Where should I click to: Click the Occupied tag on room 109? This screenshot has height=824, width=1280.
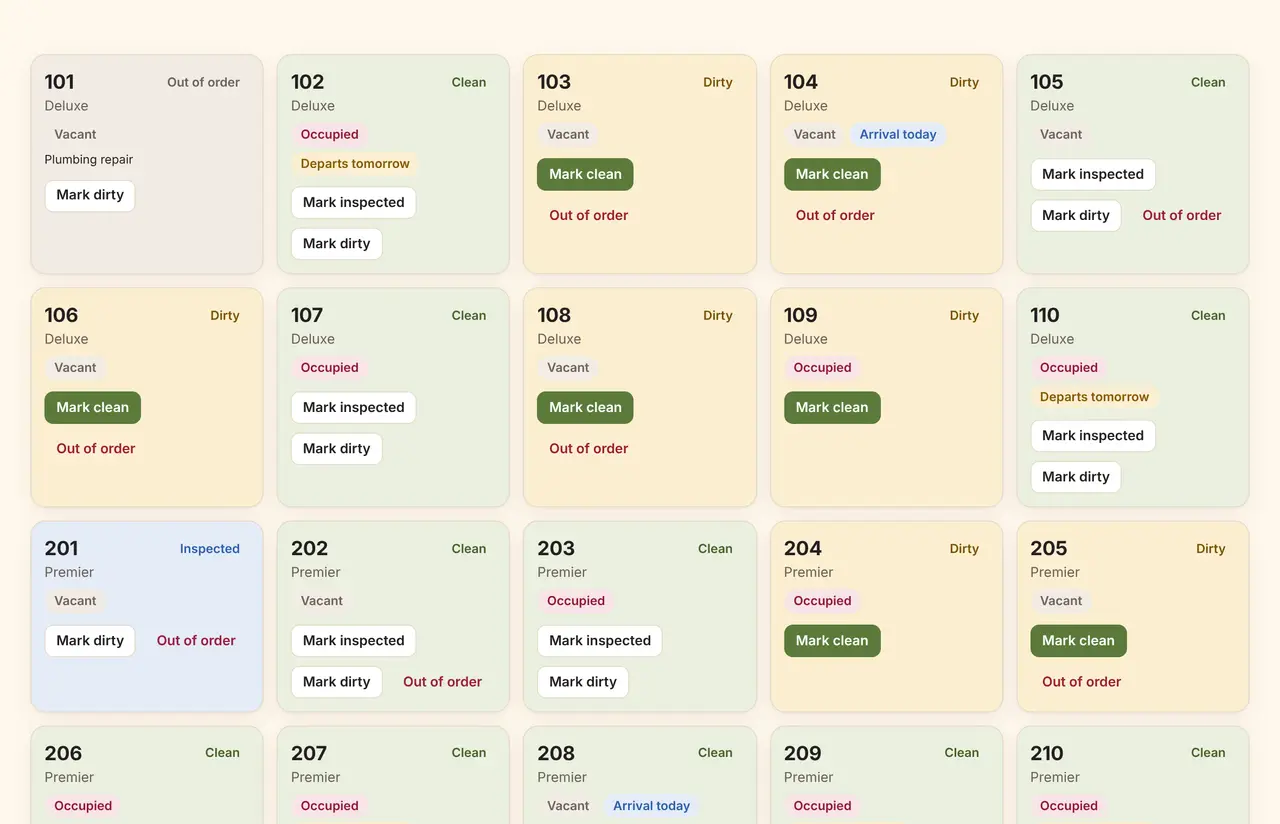pos(822,367)
